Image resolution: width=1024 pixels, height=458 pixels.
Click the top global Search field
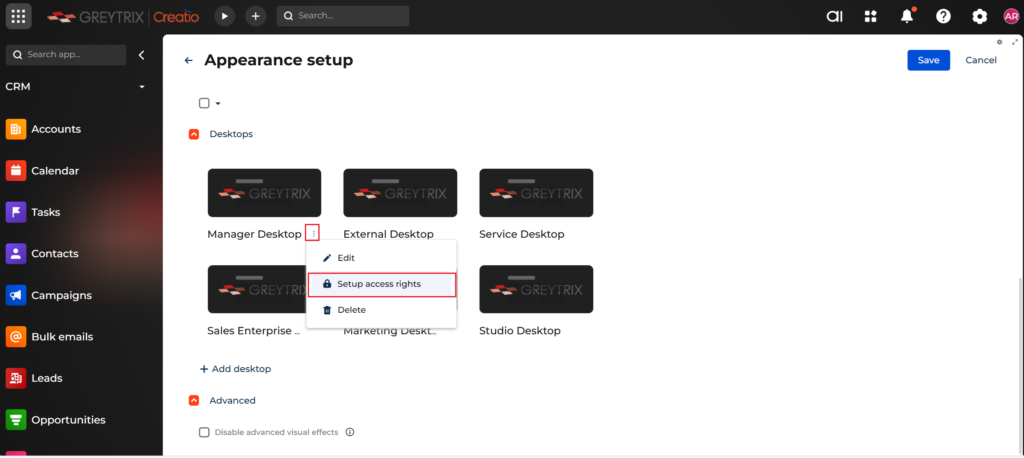coord(343,16)
